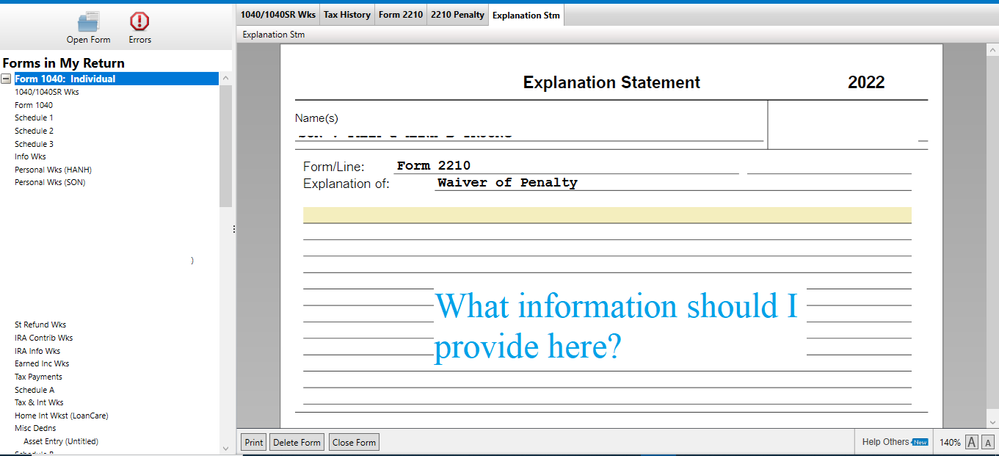Switch to the Form 2210 tab

click(400, 15)
